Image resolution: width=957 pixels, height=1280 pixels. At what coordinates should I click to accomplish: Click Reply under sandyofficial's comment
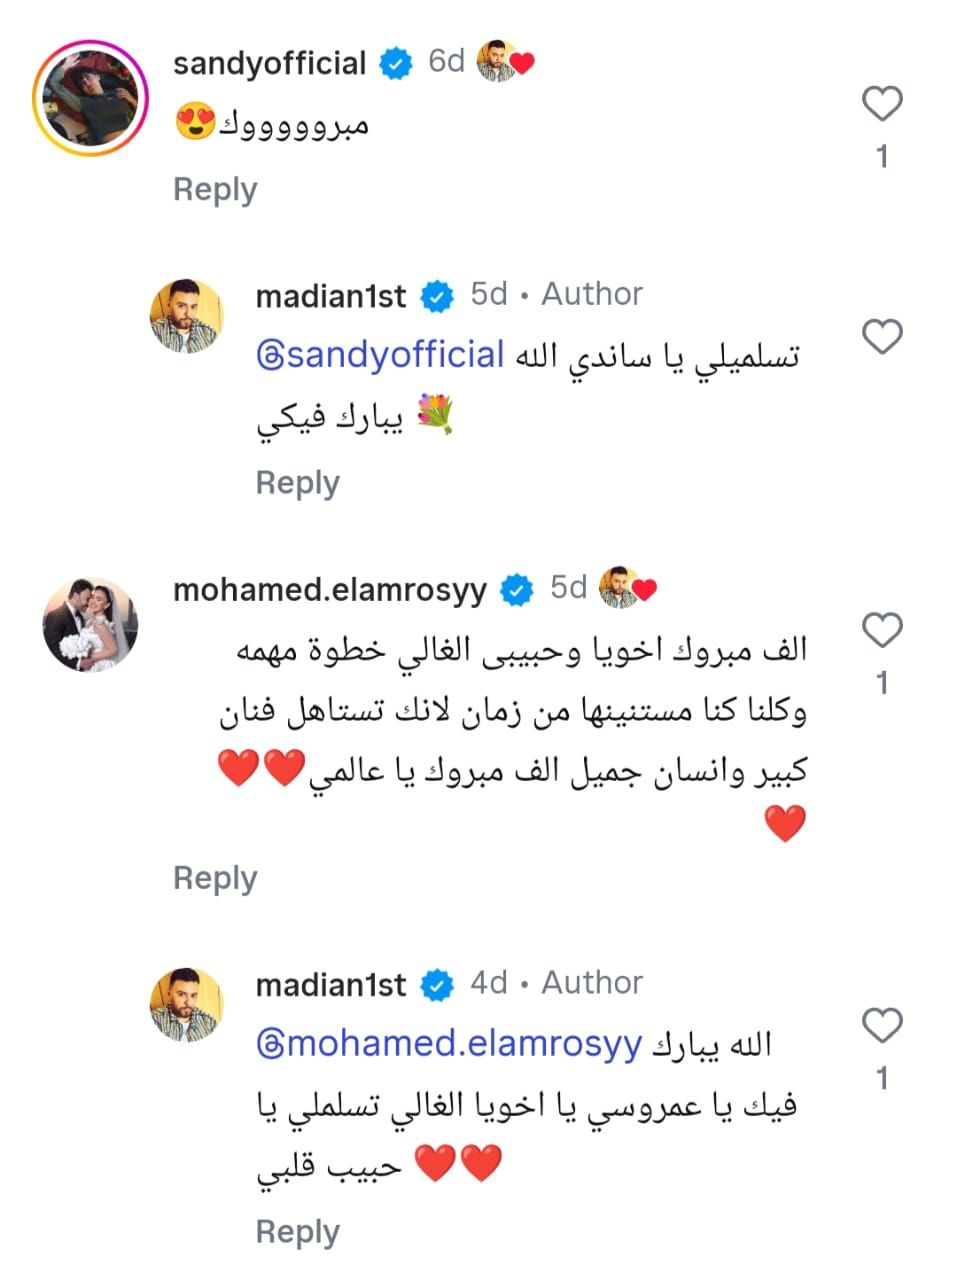[214, 189]
